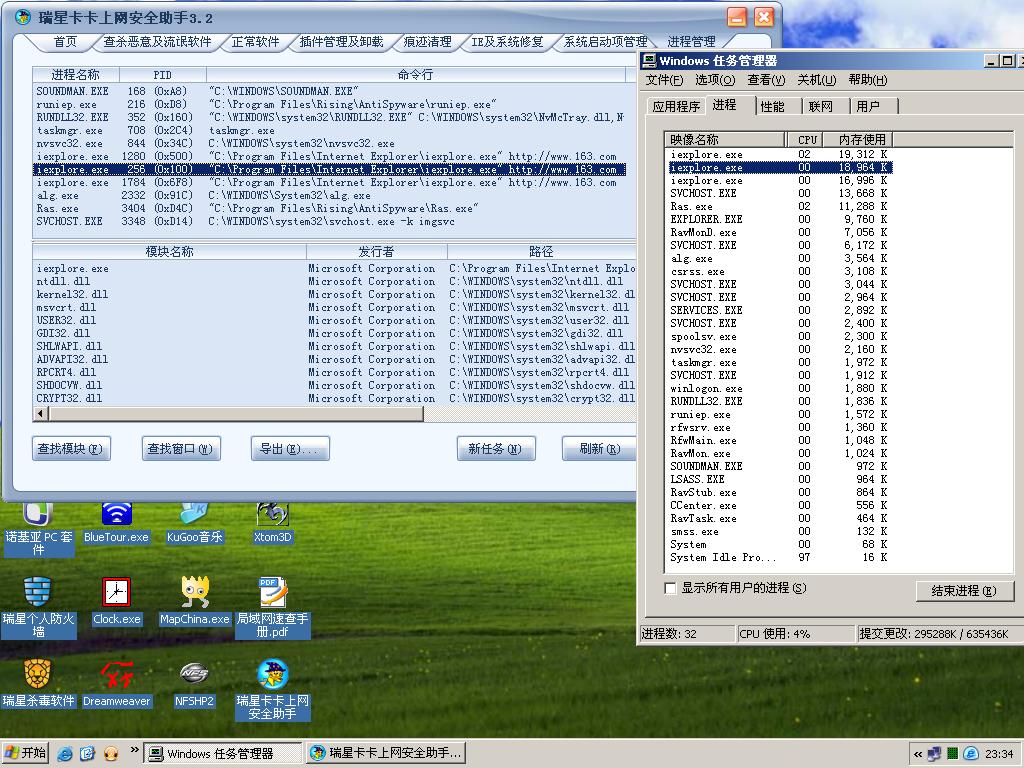
Task: Select the KuGoo音乐 desktop shortcut
Action: pyautogui.click(x=194, y=516)
